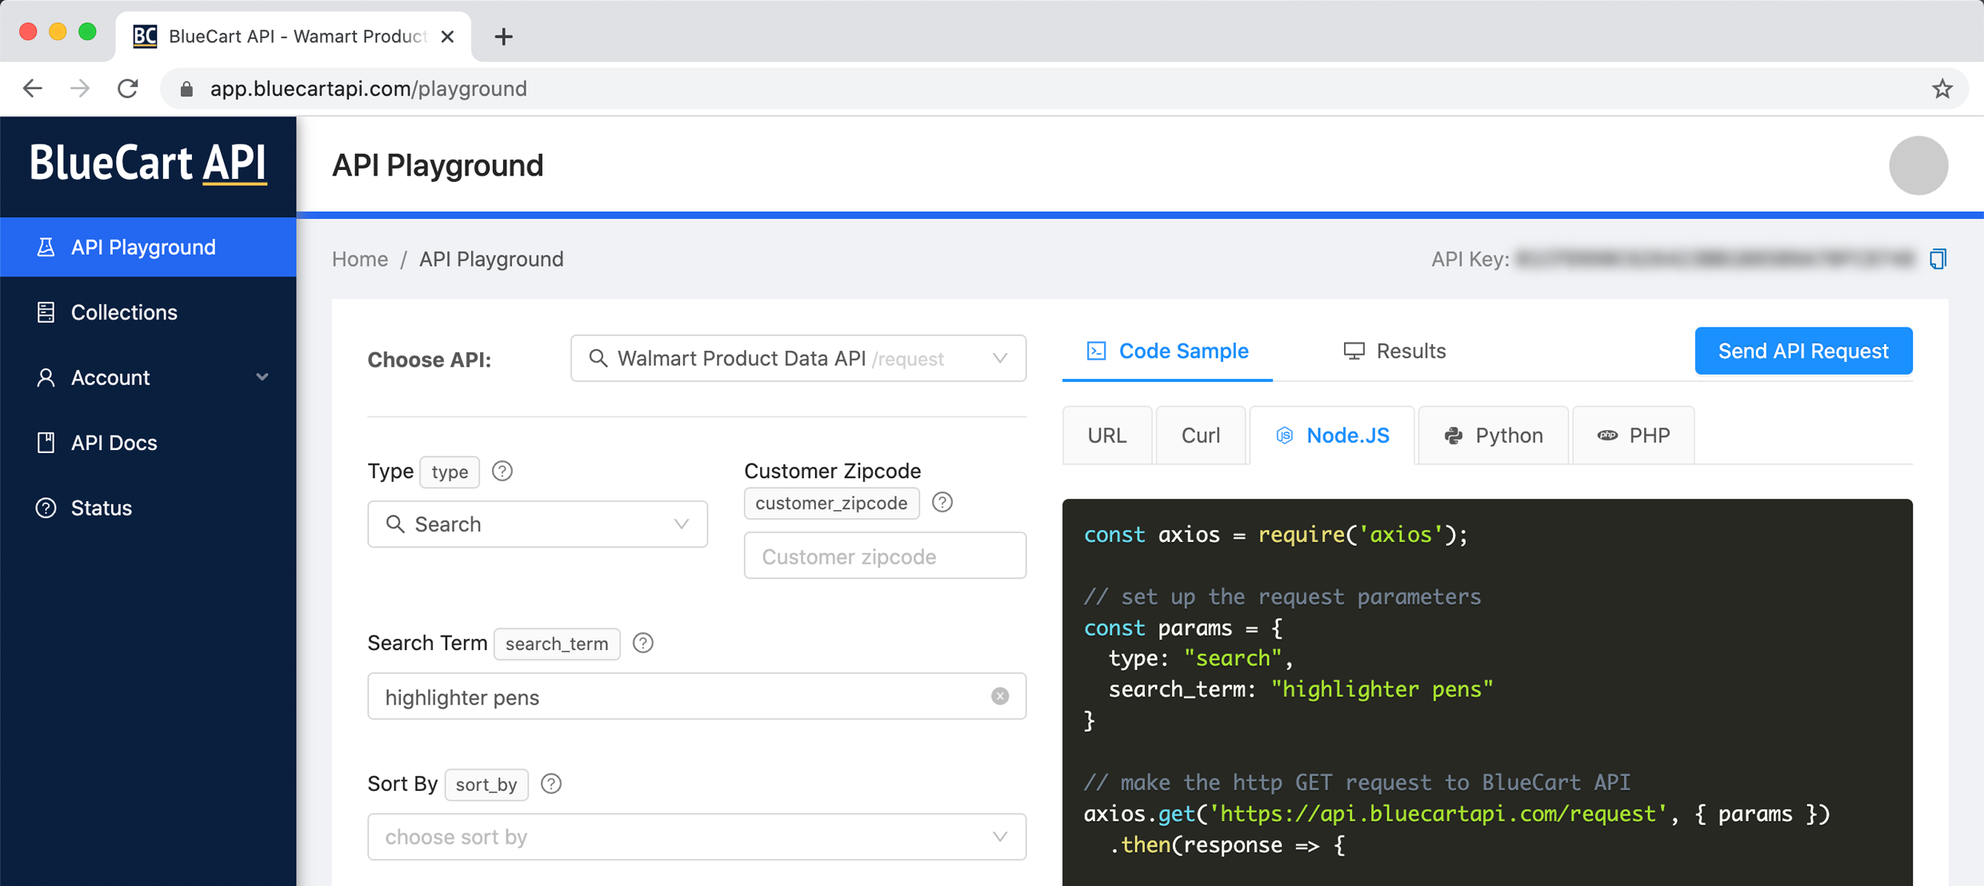Image resolution: width=1984 pixels, height=886 pixels.
Task: Click the Send API Request button
Action: (1802, 351)
